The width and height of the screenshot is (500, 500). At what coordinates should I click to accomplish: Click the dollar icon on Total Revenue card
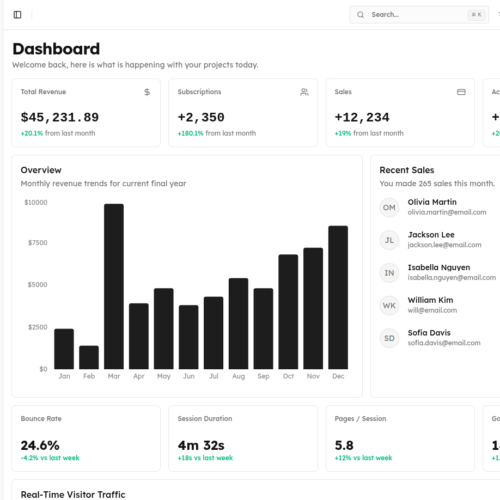pos(147,92)
